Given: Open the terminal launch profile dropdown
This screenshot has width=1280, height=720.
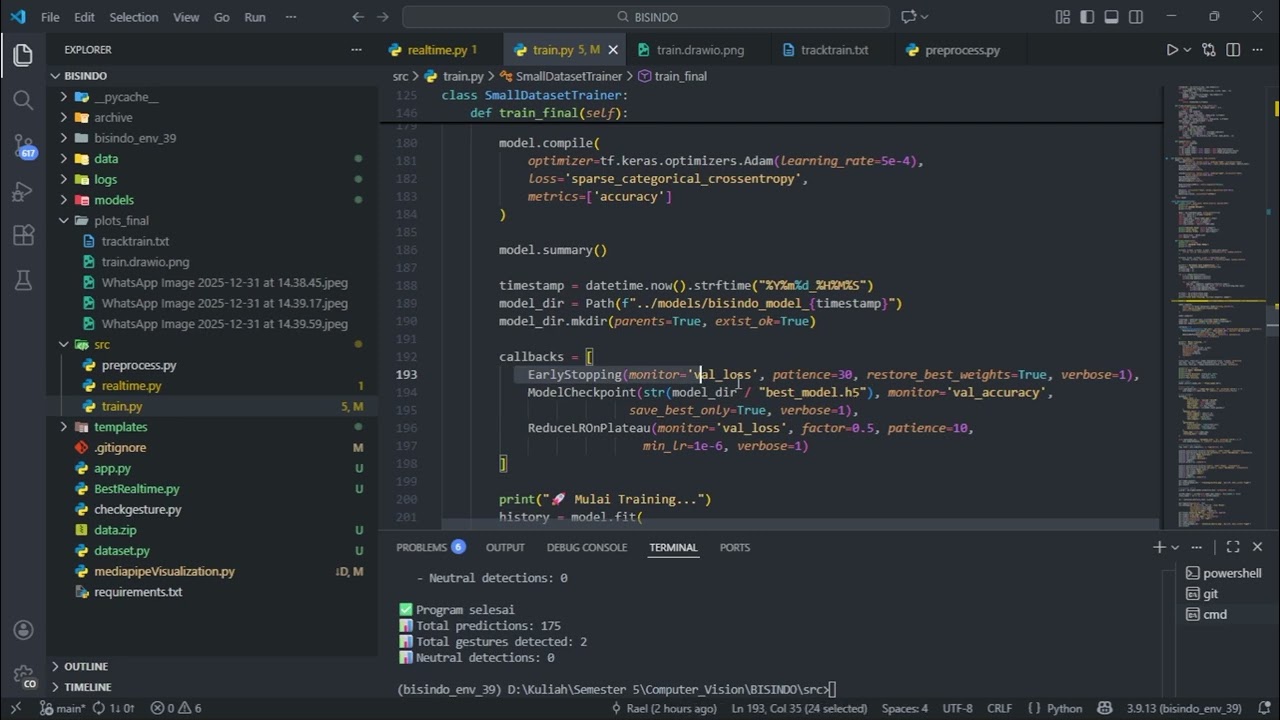Looking at the screenshot, I should pyautogui.click(x=1175, y=547).
